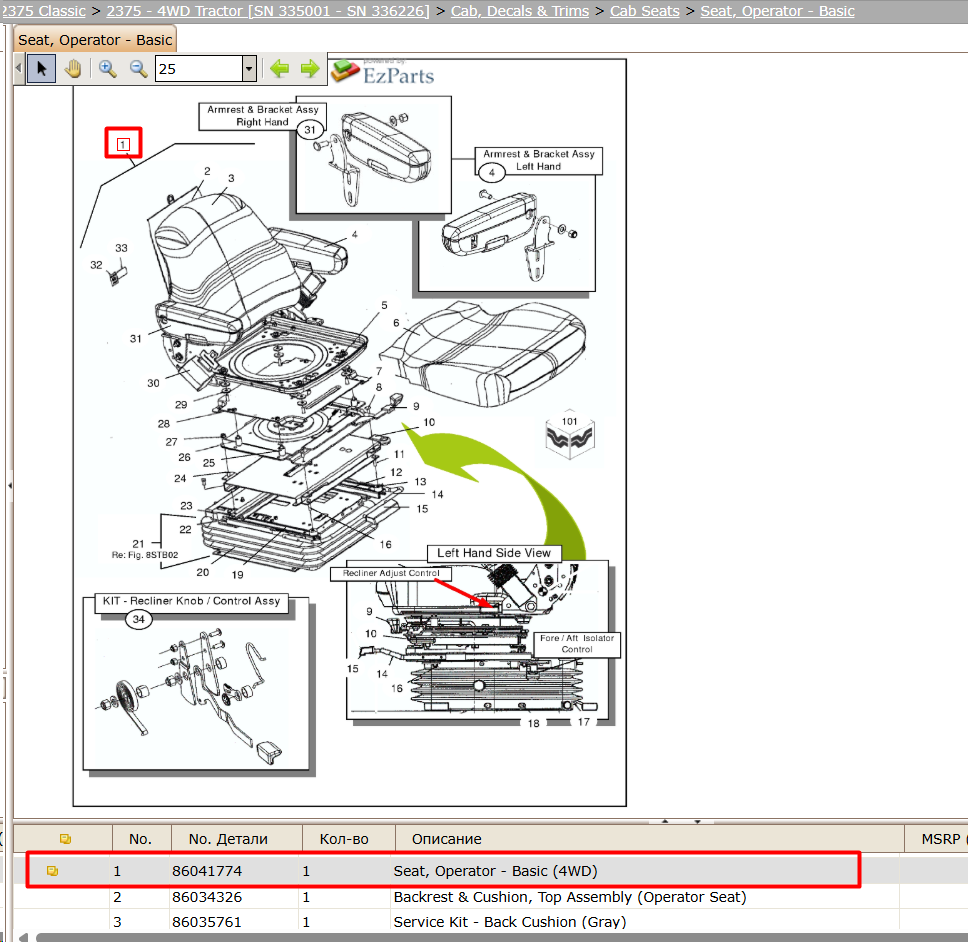Select the Seat, Operator - Basic tab
This screenshot has height=942, width=968.
point(95,40)
